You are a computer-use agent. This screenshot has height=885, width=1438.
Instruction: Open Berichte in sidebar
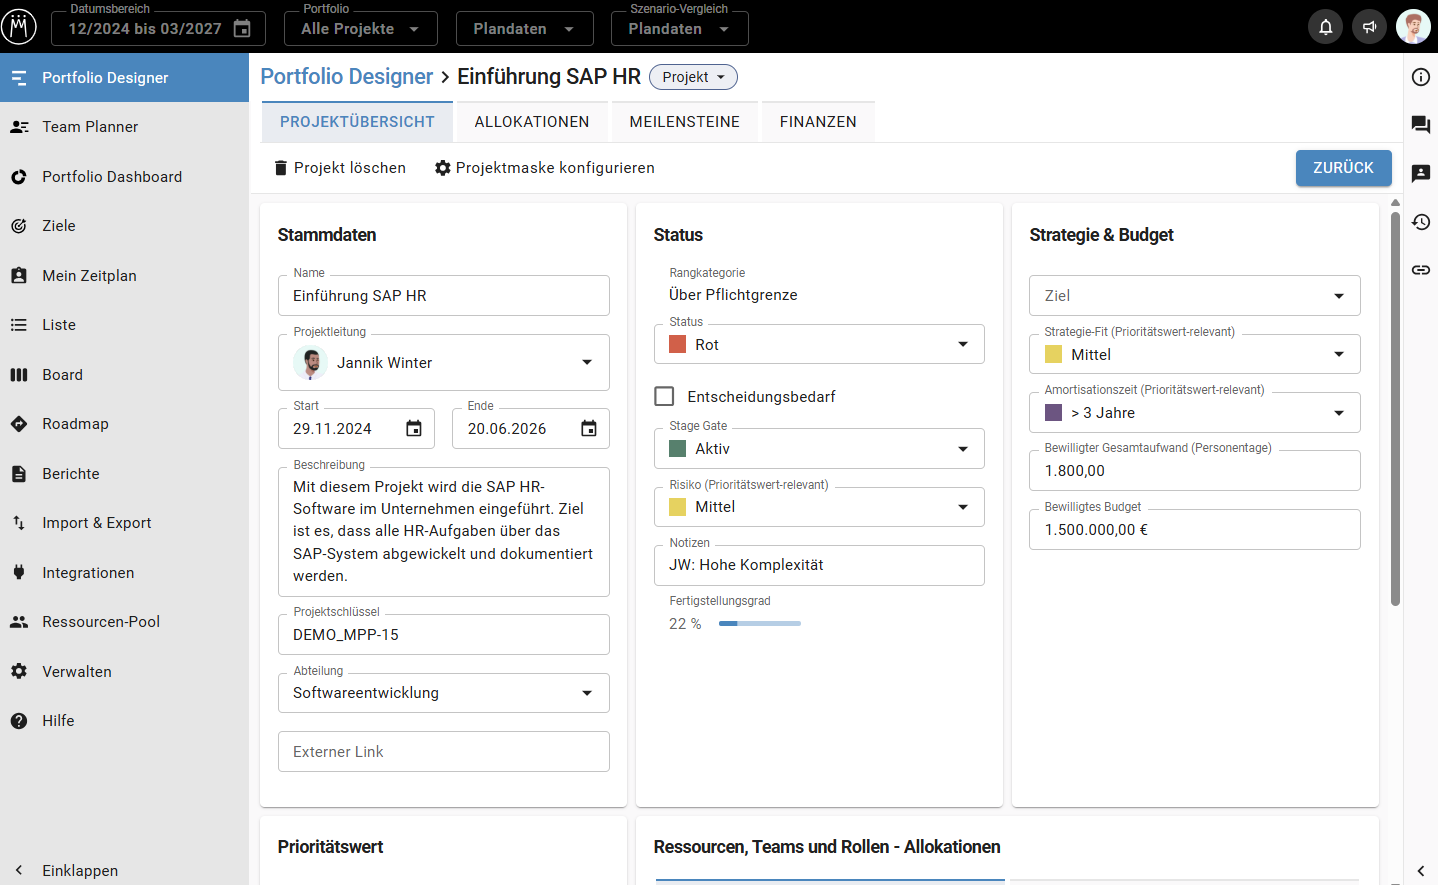click(x=124, y=474)
